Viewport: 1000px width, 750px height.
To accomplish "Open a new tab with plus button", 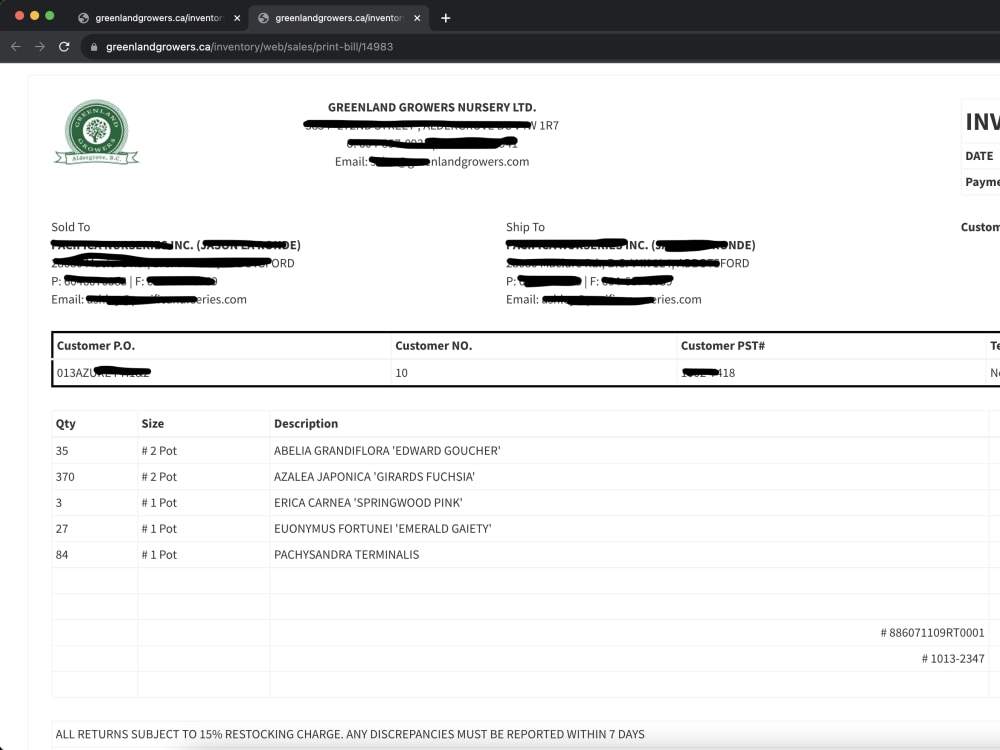I will point(446,18).
